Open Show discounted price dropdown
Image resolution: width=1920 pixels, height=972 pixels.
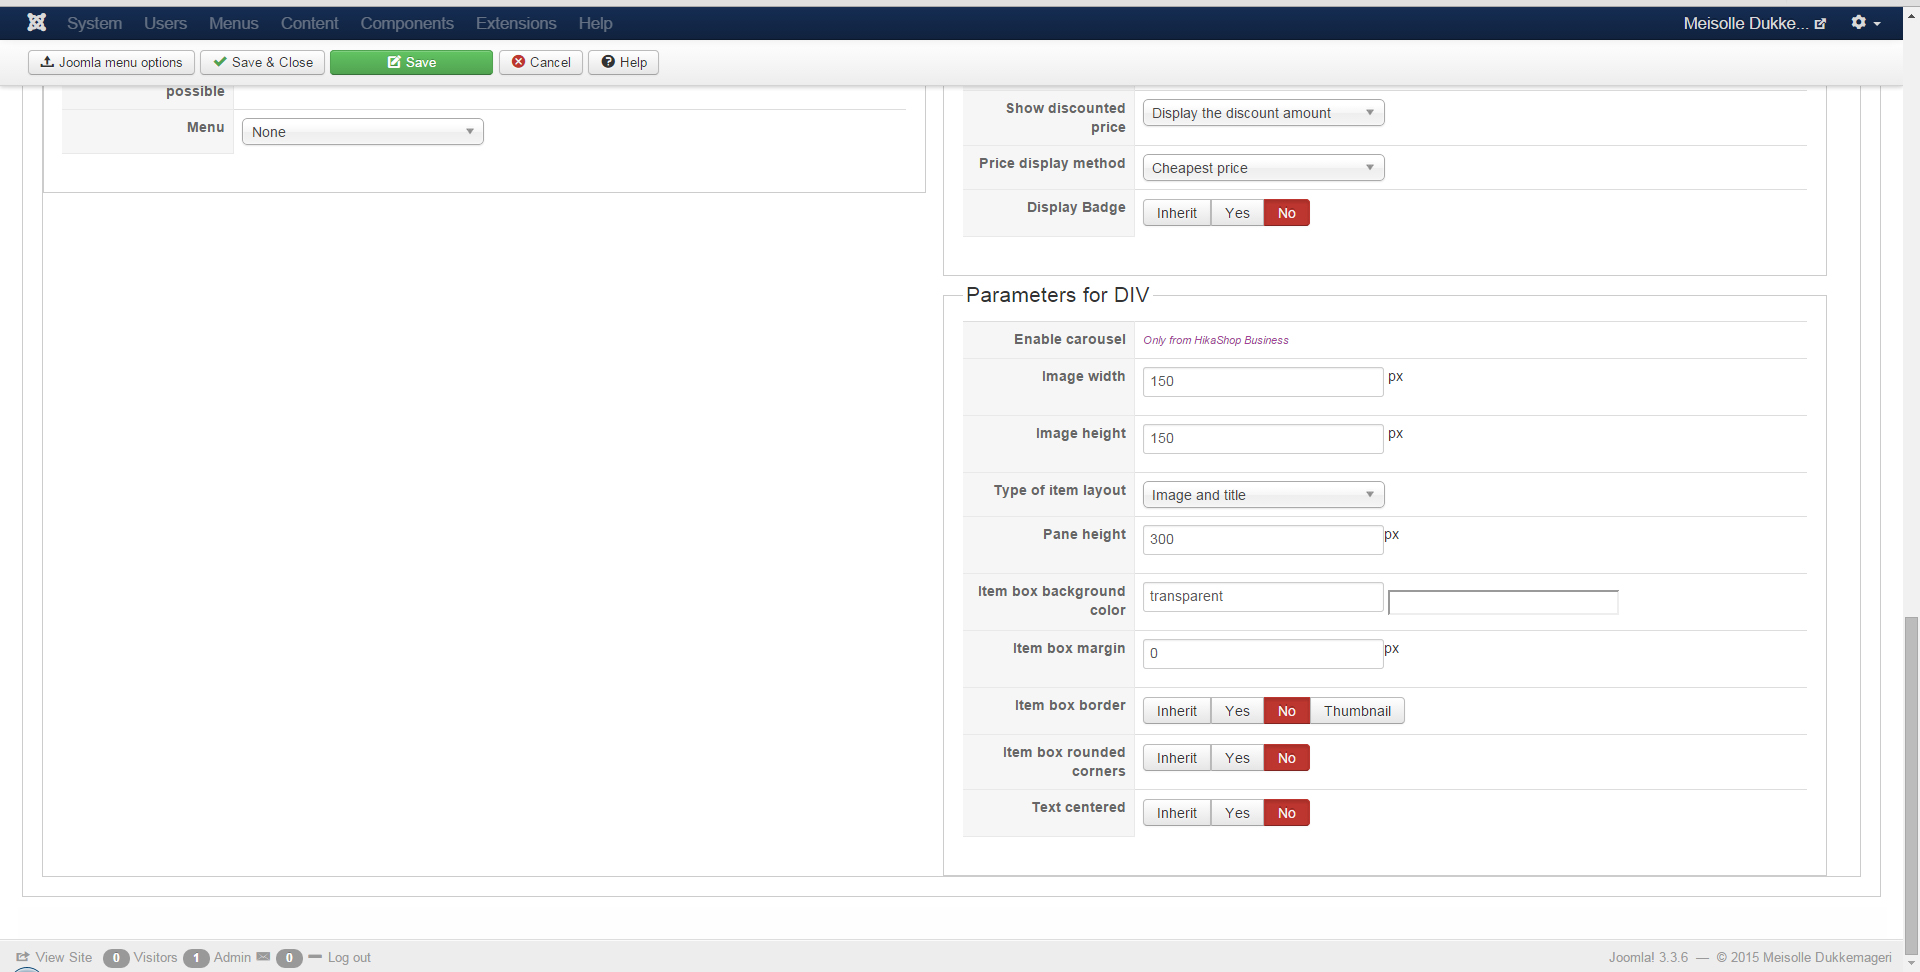[1264, 113]
